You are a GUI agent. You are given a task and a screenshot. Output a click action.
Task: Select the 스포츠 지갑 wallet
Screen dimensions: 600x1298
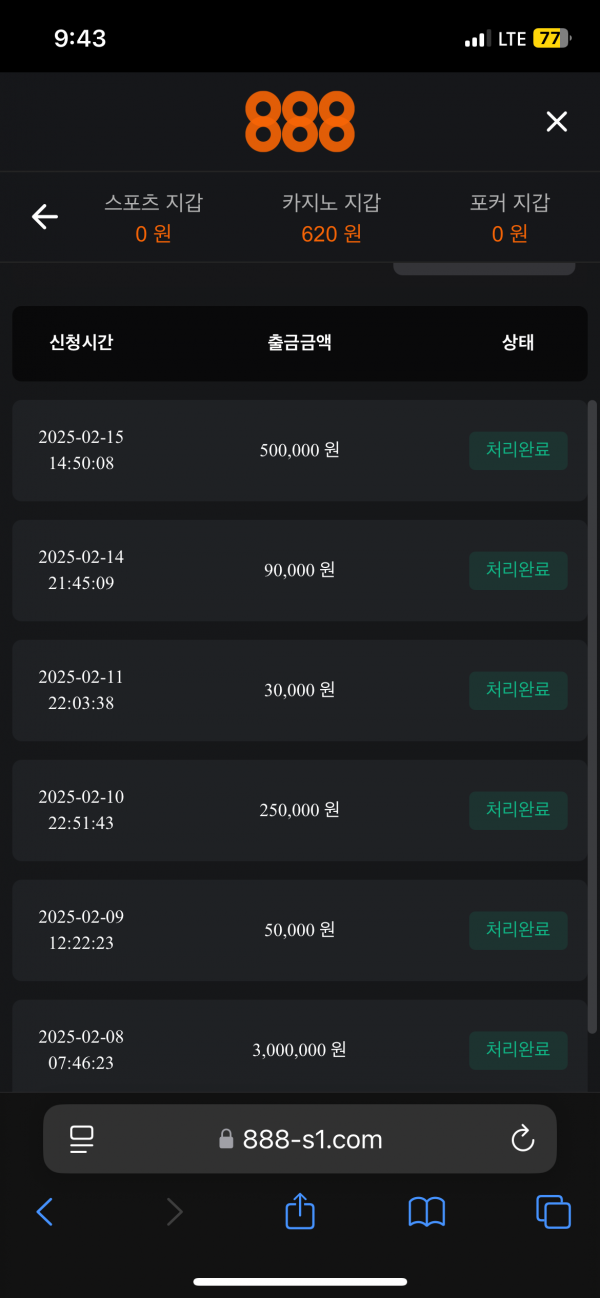[153, 218]
